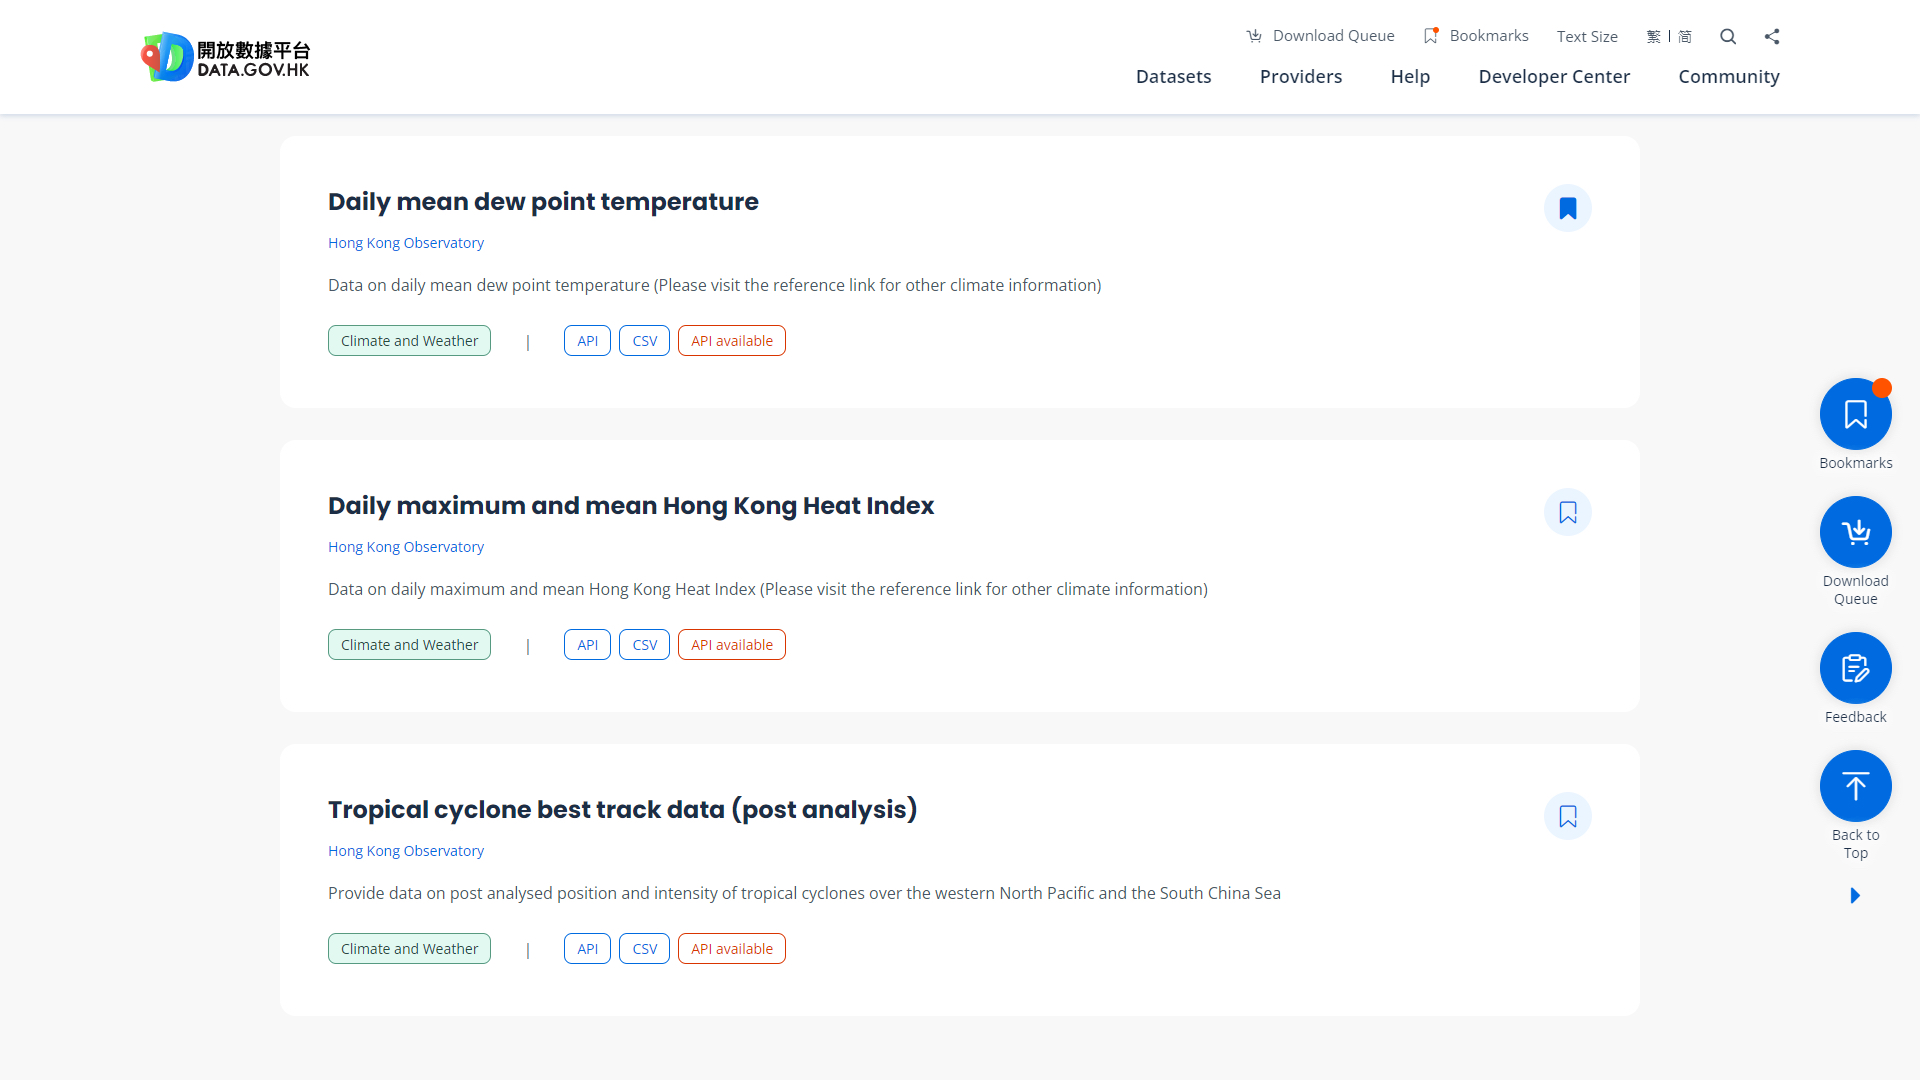Click the DATA.GOV.HK logo
The image size is (1920, 1080).
(x=225, y=57)
